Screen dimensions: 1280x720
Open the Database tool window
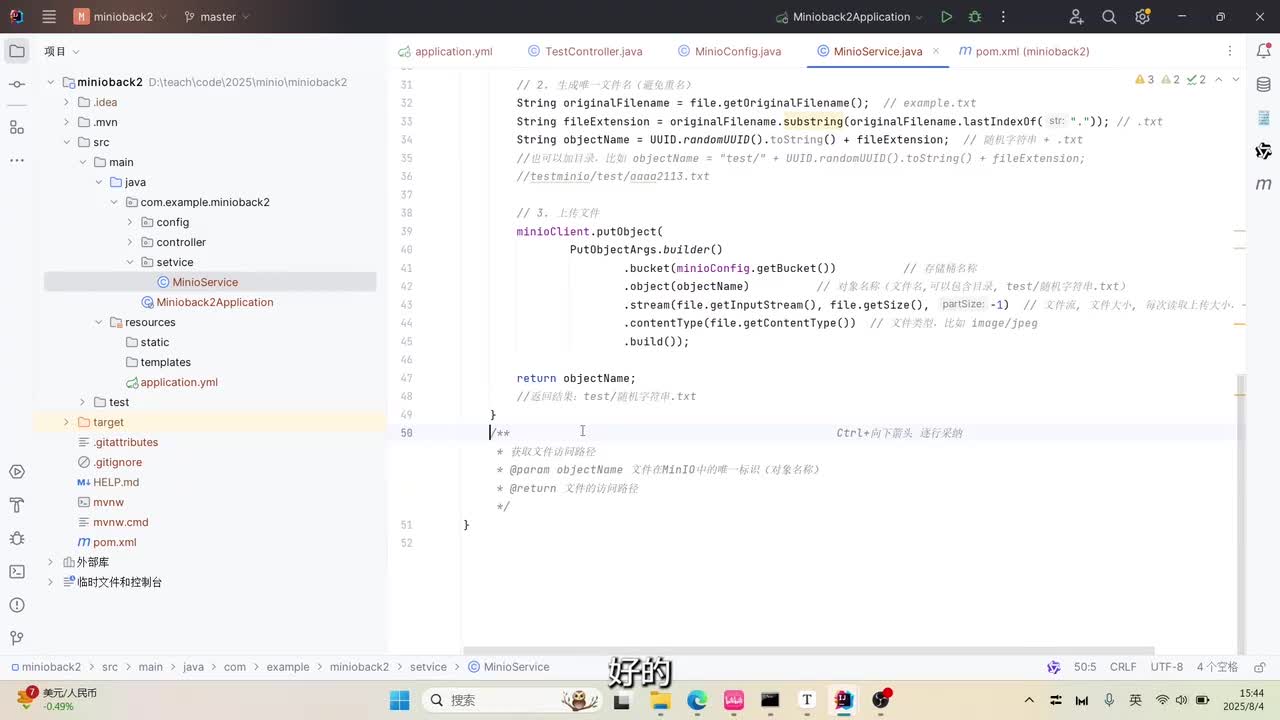pos(1264,85)
